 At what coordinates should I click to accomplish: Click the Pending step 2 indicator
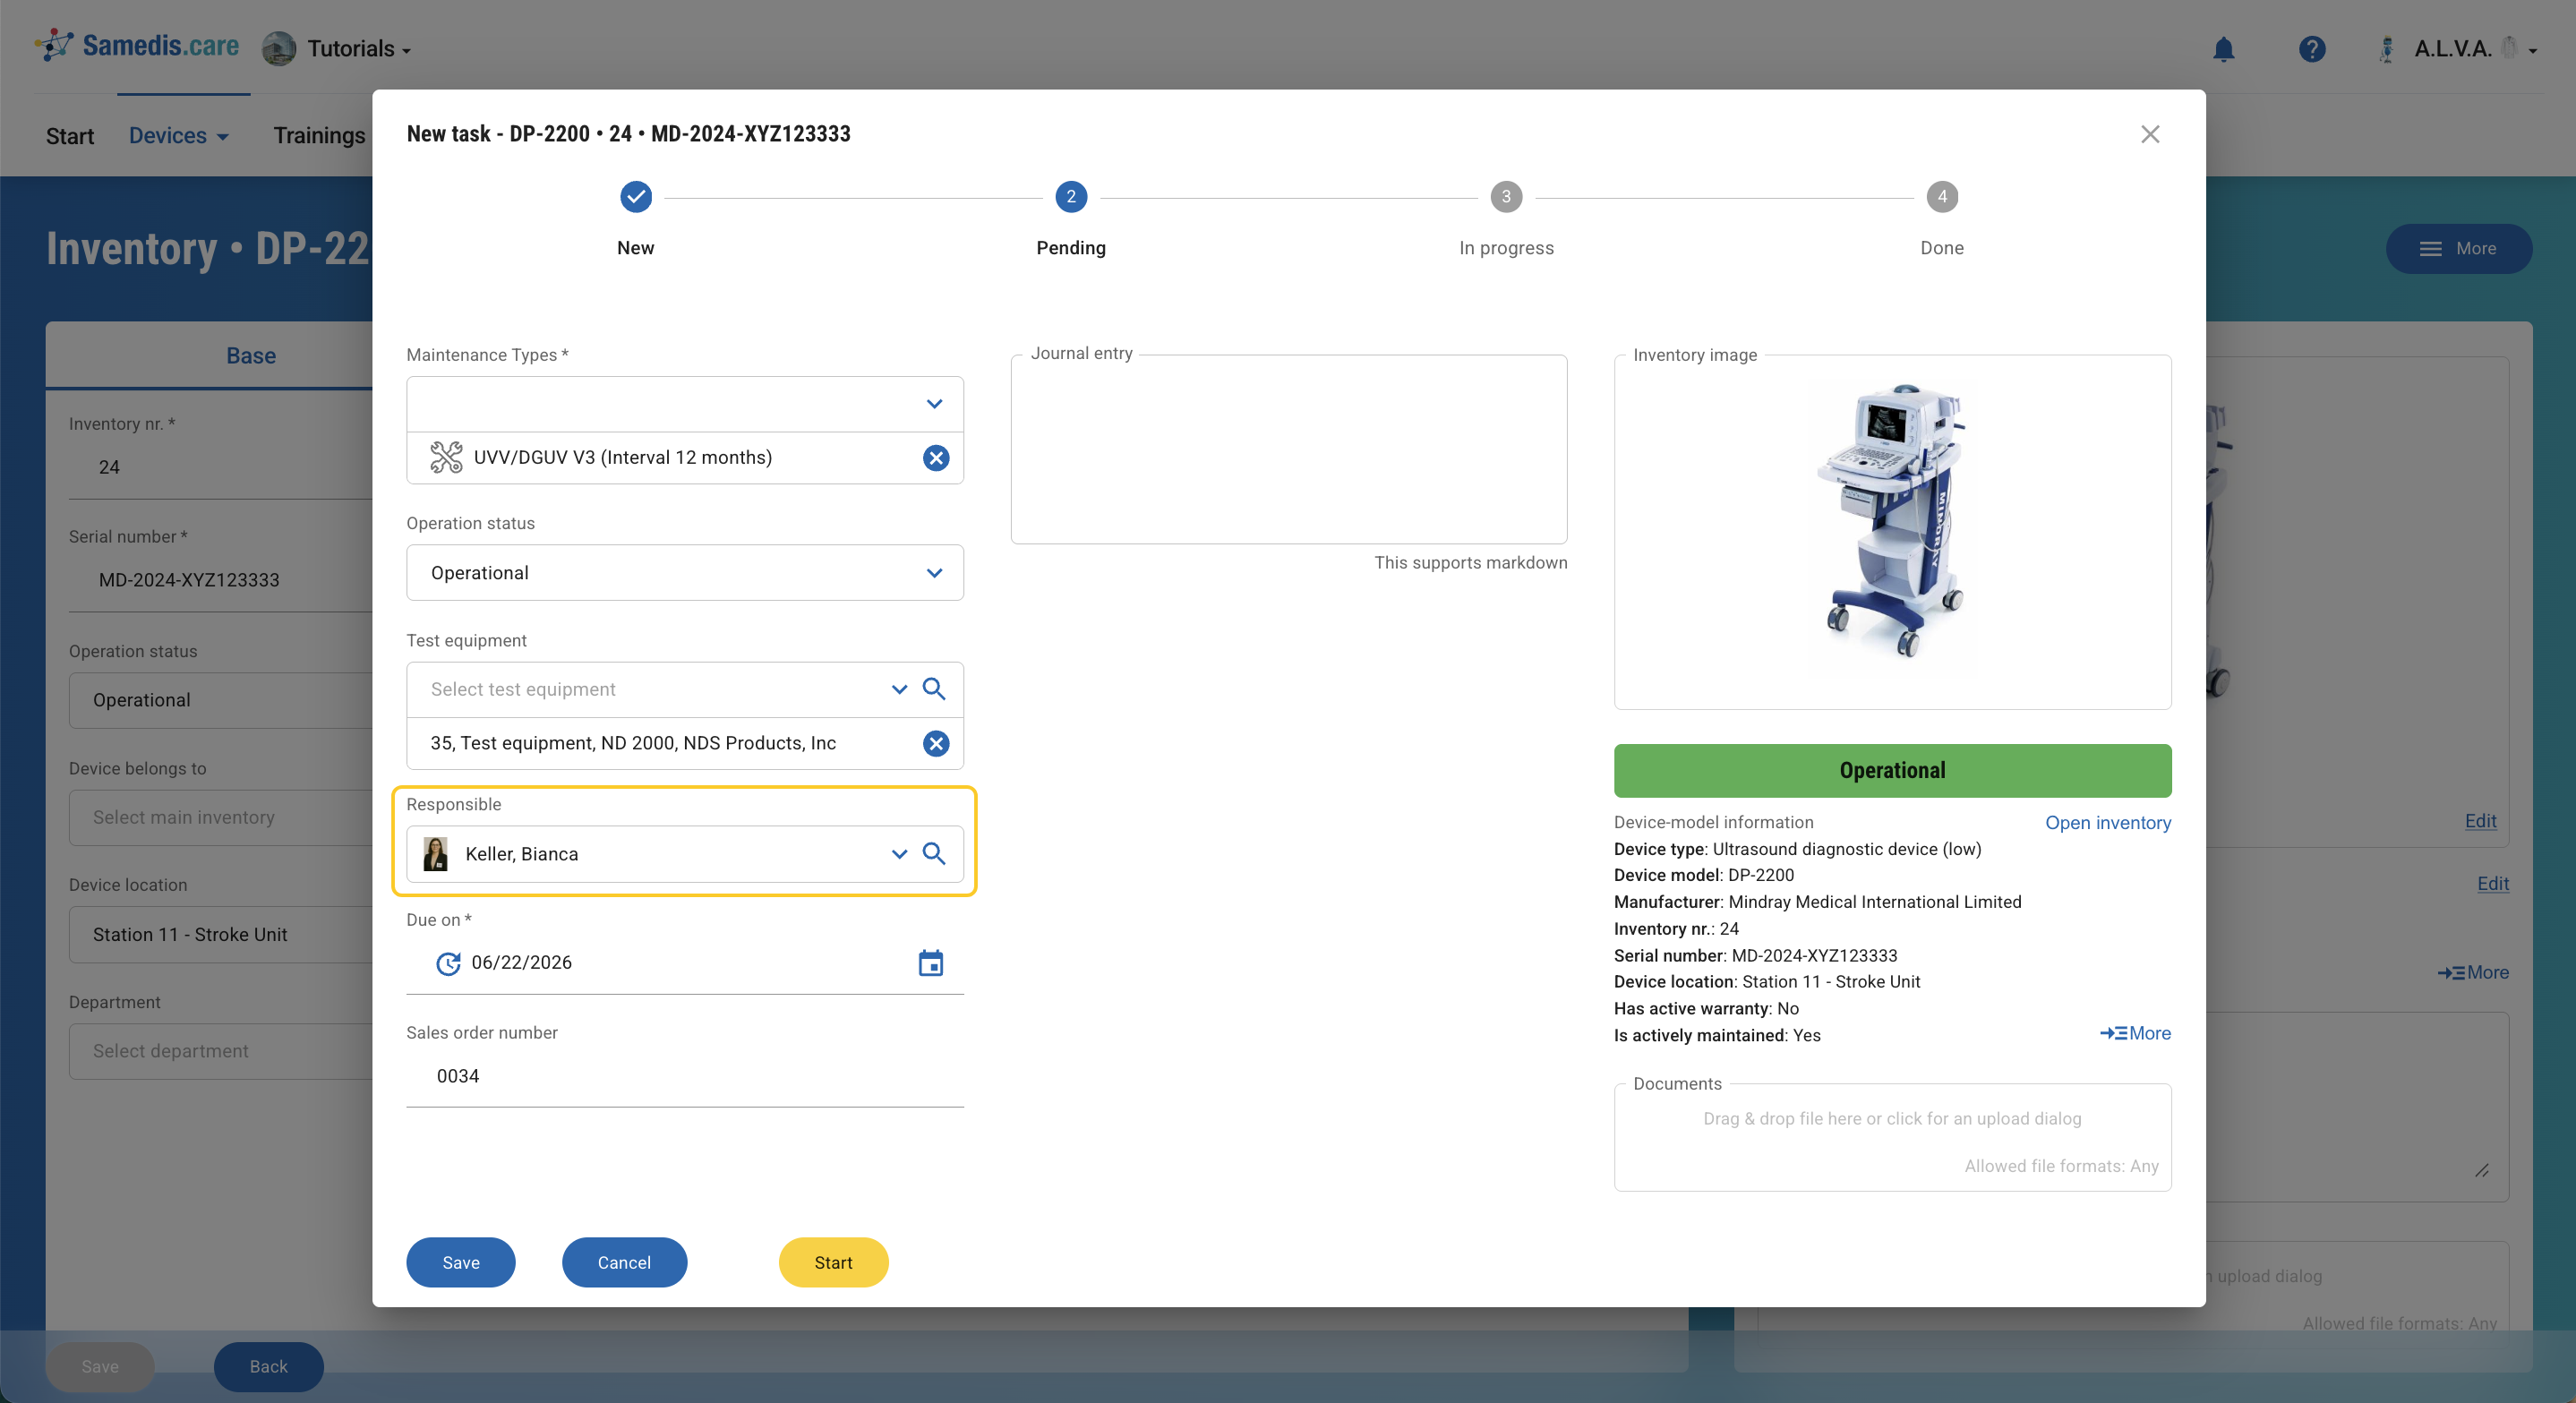[1070, 197]
